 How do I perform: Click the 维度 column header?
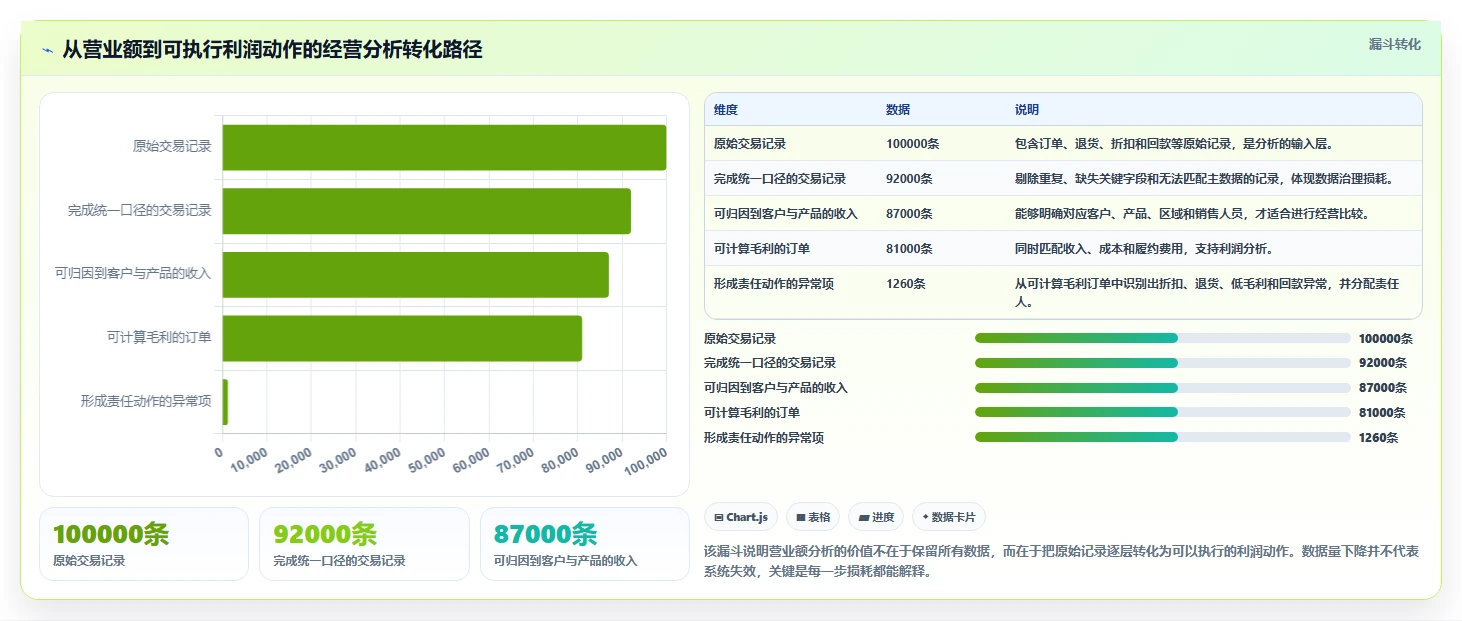coord(726,110)
